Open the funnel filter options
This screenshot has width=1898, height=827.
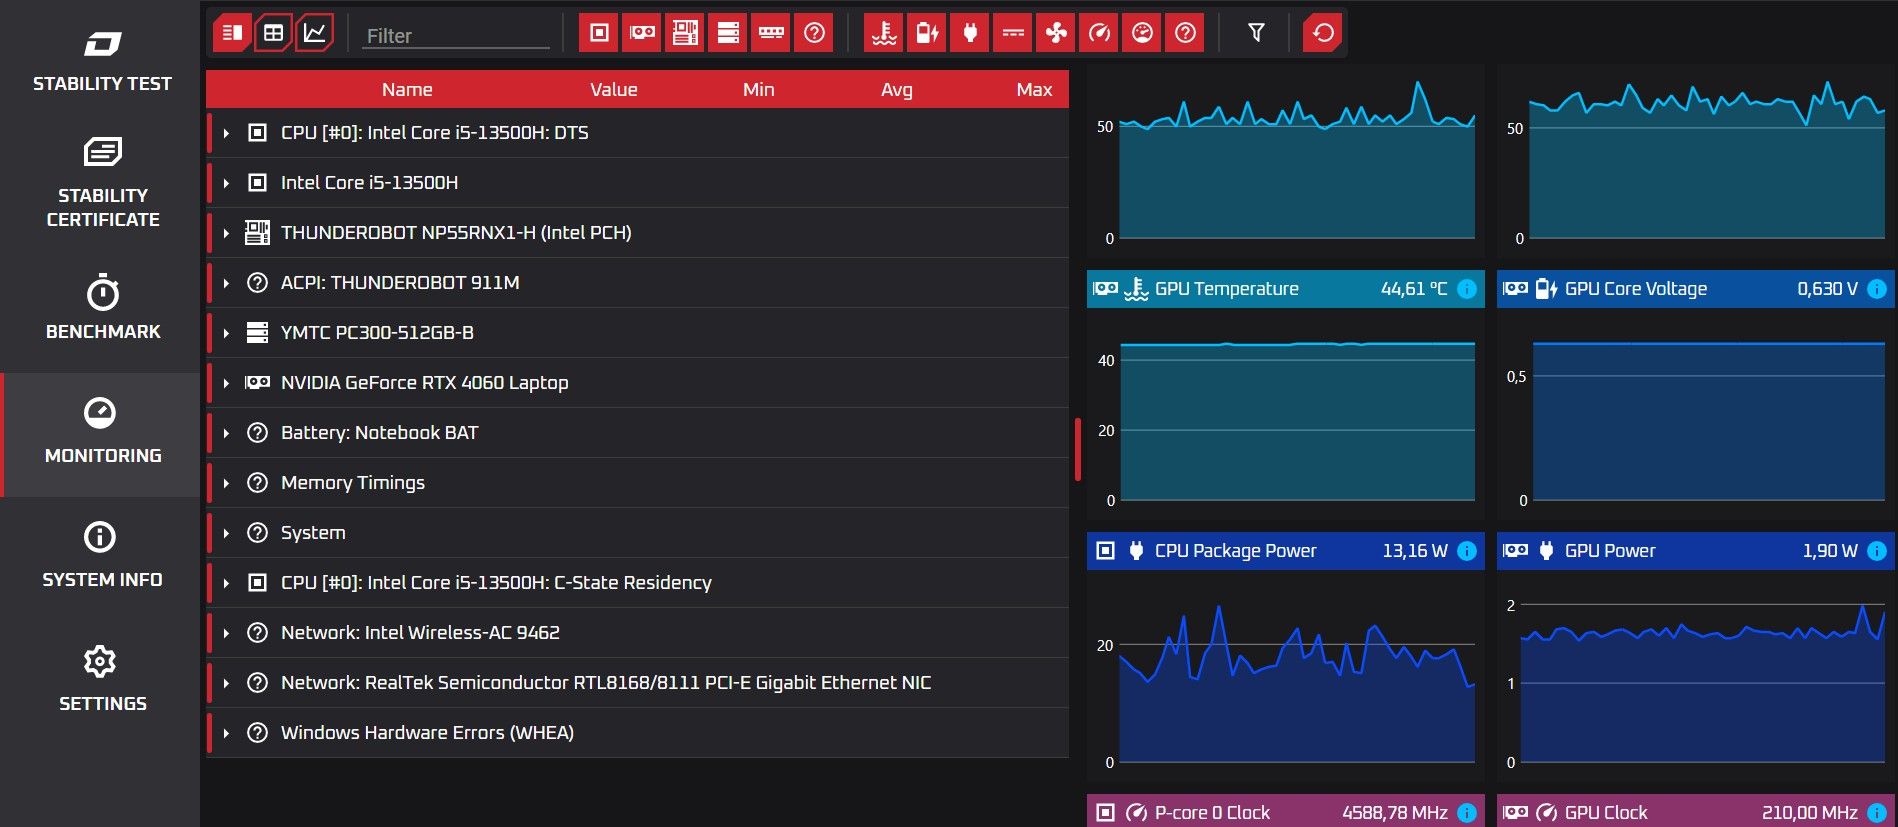pyautogui.click(x=1256, y=33)
